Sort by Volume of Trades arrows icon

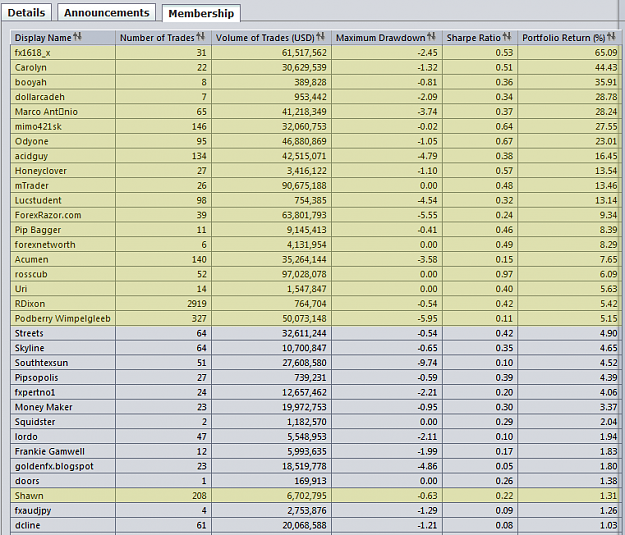[x=320, y=37]
